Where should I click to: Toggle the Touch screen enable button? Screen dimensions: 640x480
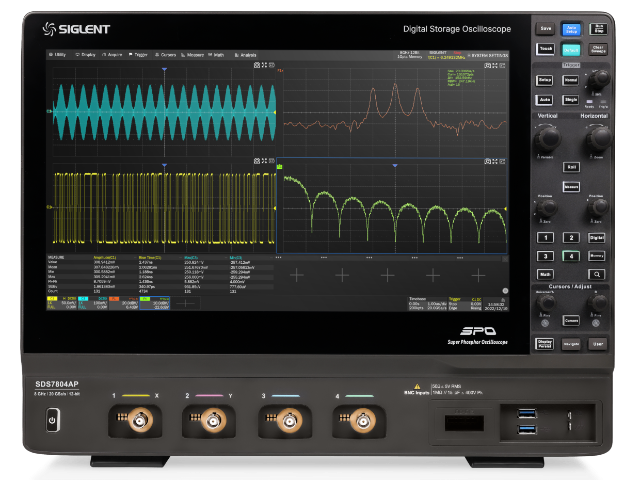(x=545, y=49)
